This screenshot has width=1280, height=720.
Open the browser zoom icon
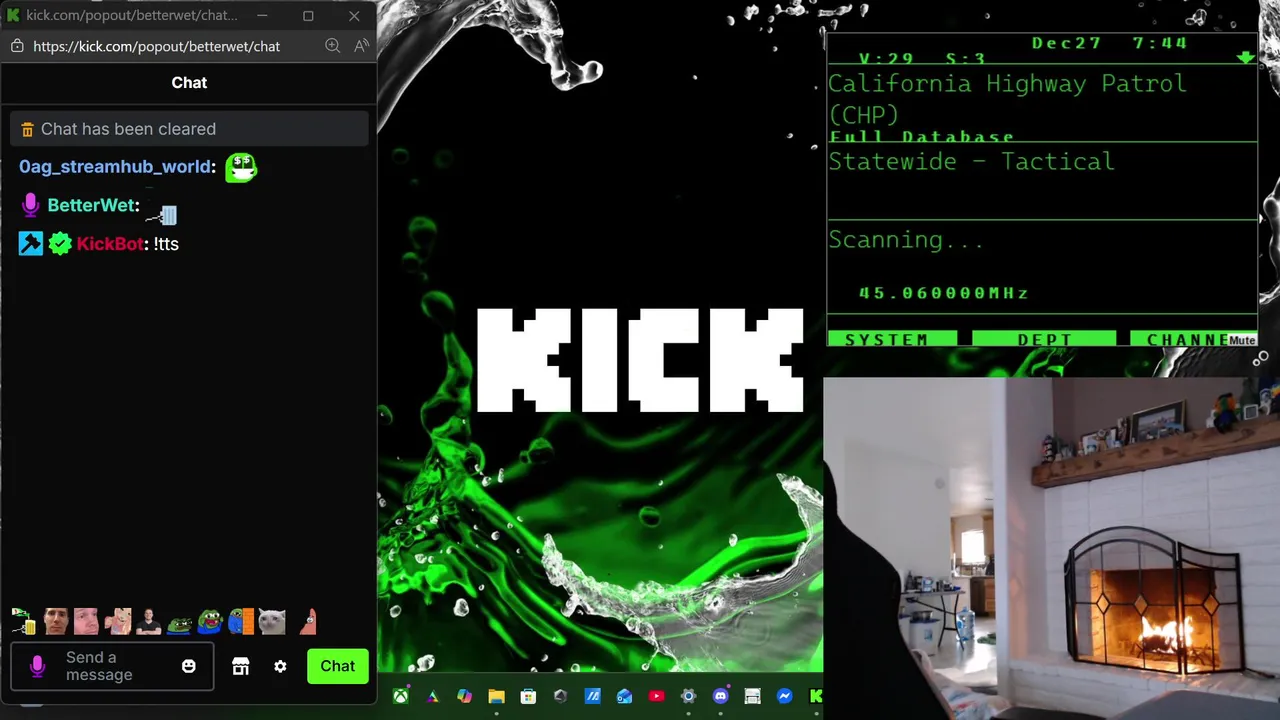coord(333,46)
